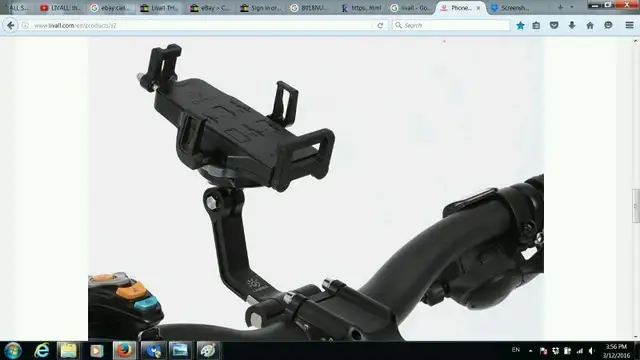Bookmark this page with the star icon
Viewport: 640px width, 360px height.
coord(520,25)
